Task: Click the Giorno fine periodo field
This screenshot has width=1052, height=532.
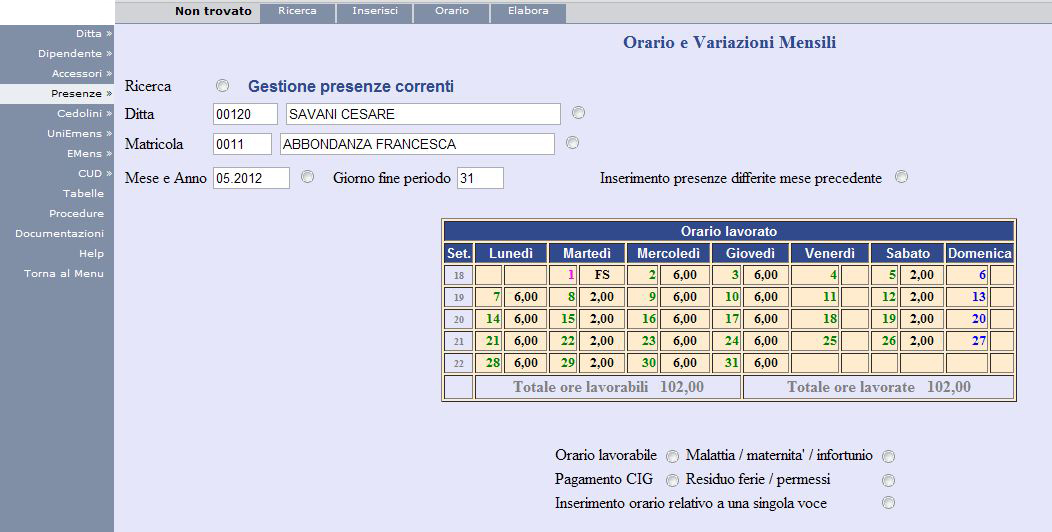Action: (x=479, y=178)
